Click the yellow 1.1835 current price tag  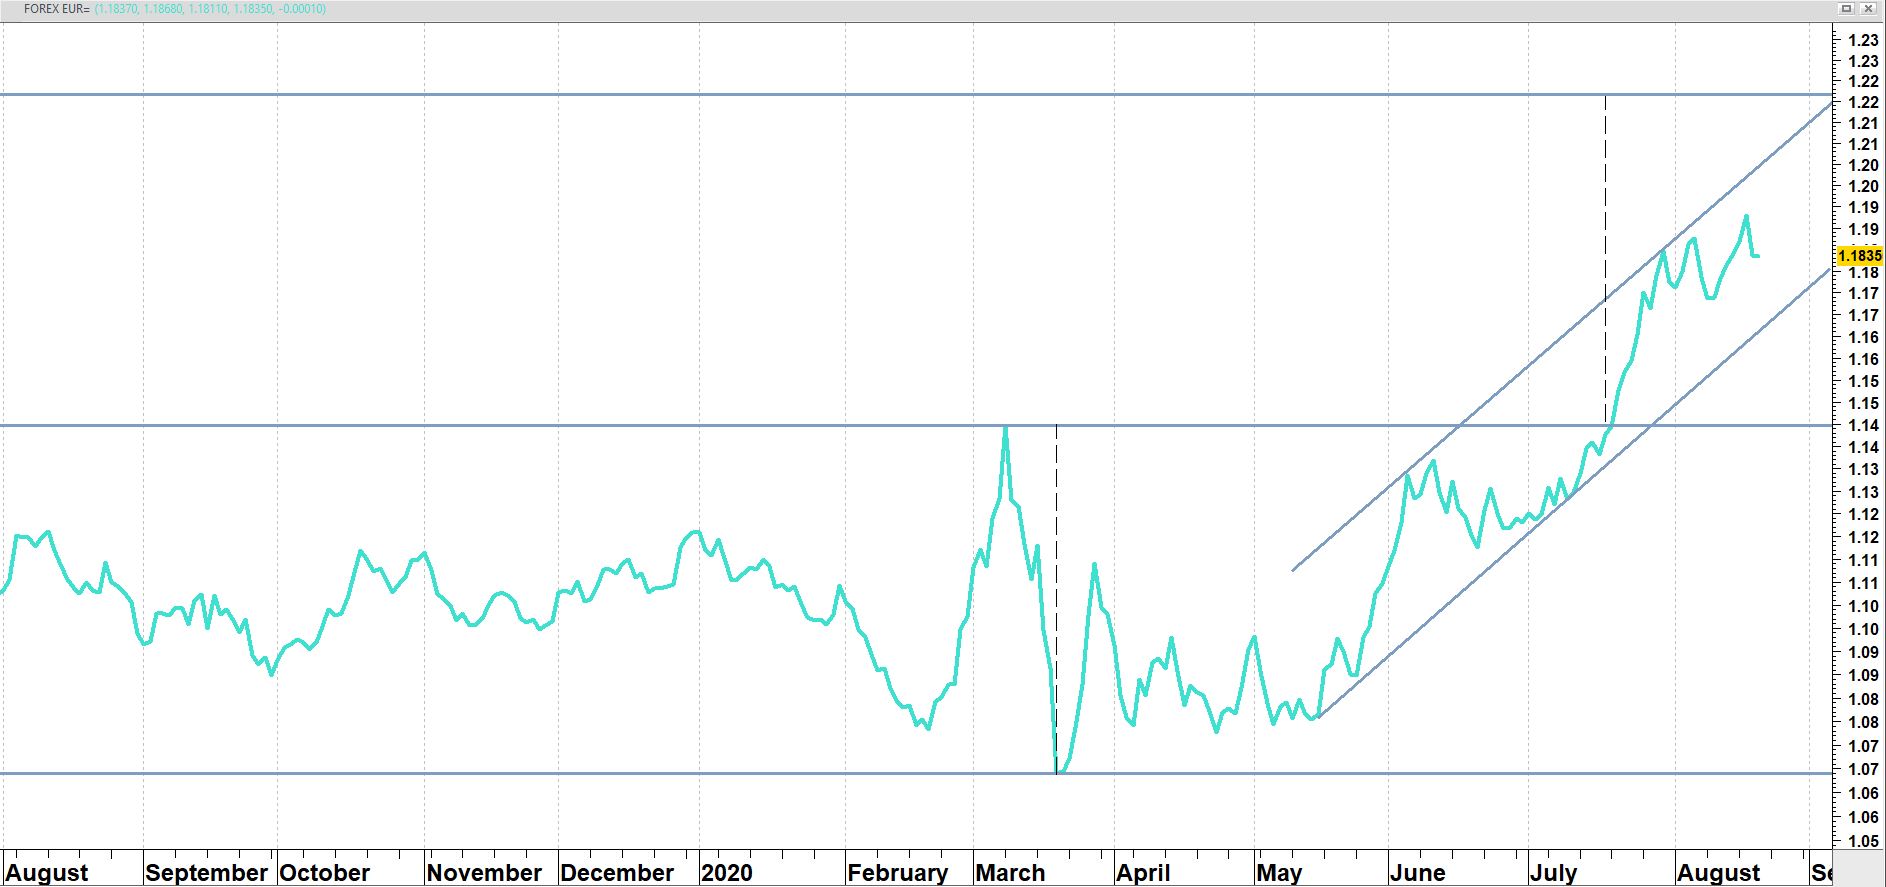1859,256
